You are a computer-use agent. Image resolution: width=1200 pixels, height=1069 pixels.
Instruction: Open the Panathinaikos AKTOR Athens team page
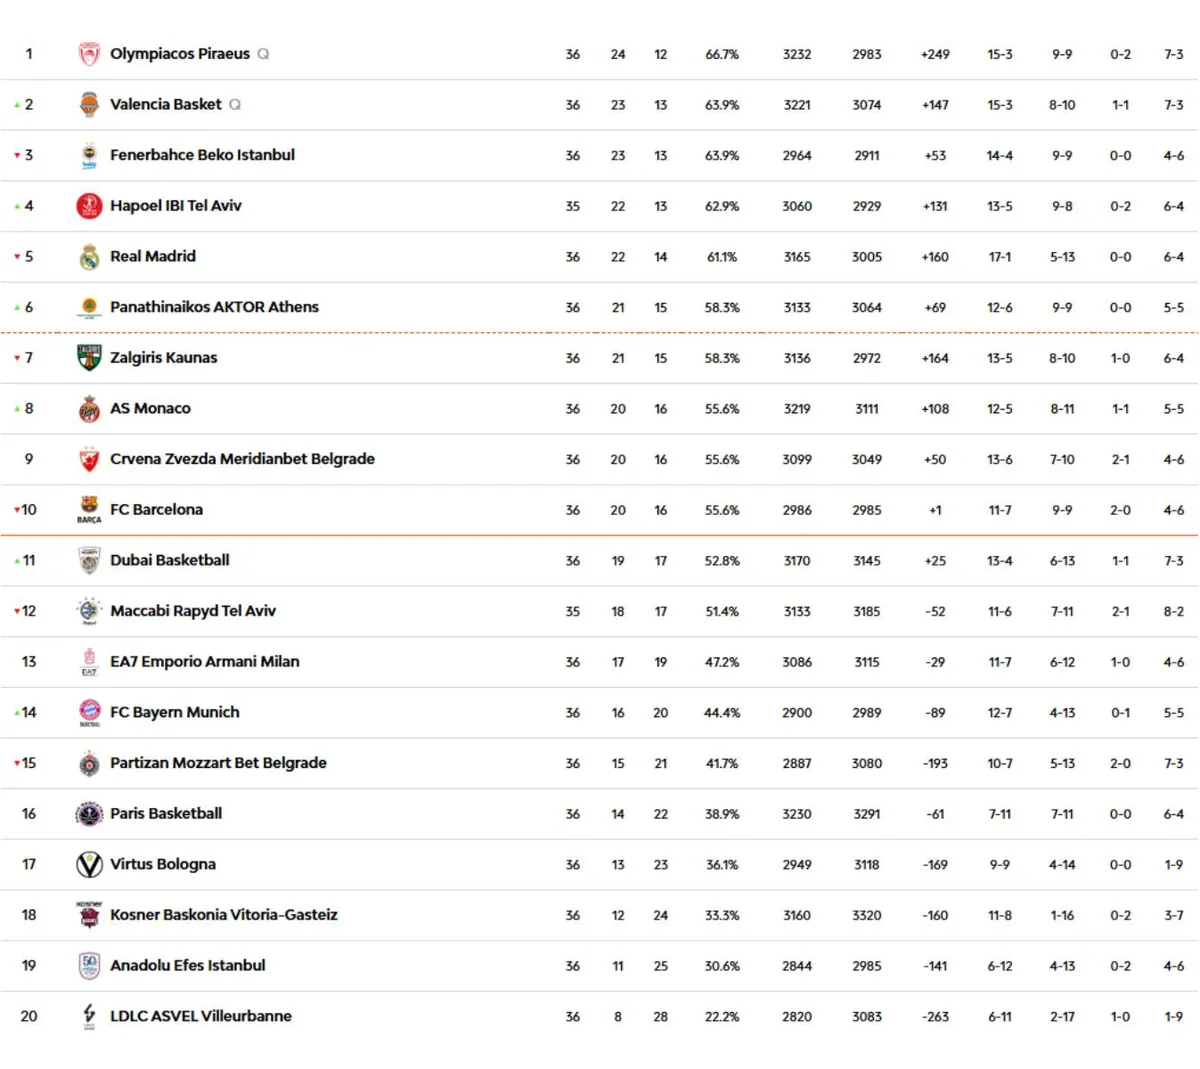pyautogui.click(x=214, y=307)
